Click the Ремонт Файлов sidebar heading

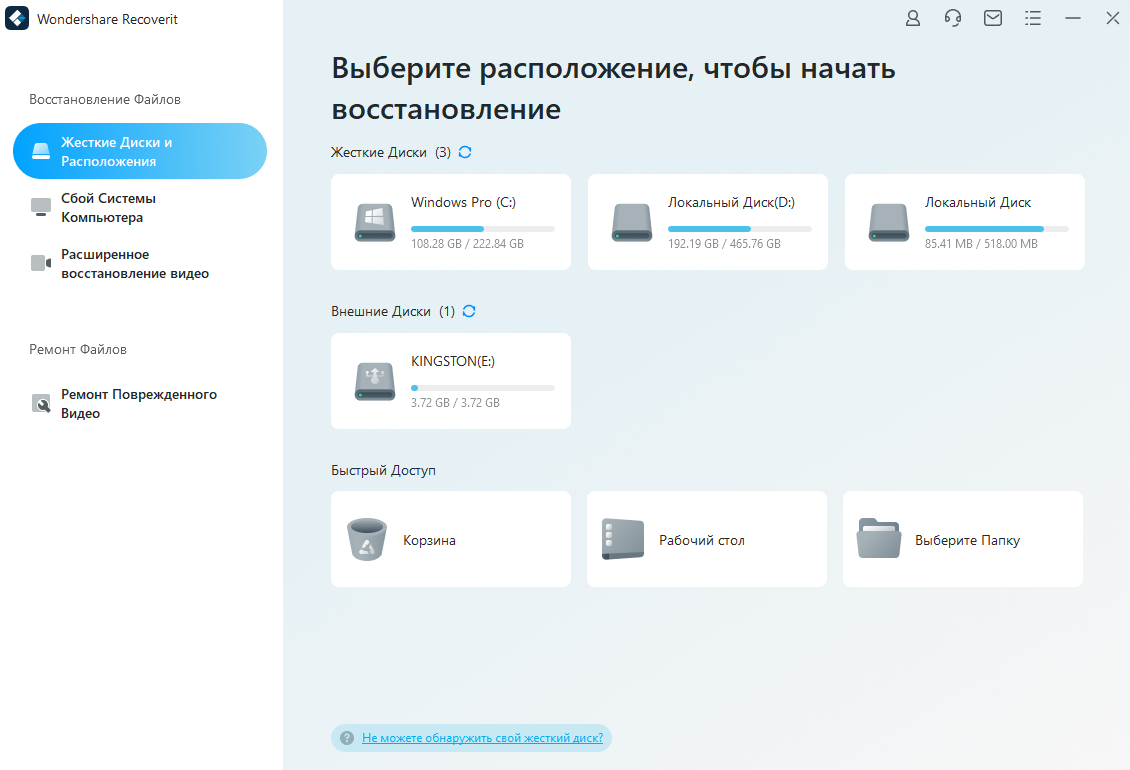coord(78,350)
